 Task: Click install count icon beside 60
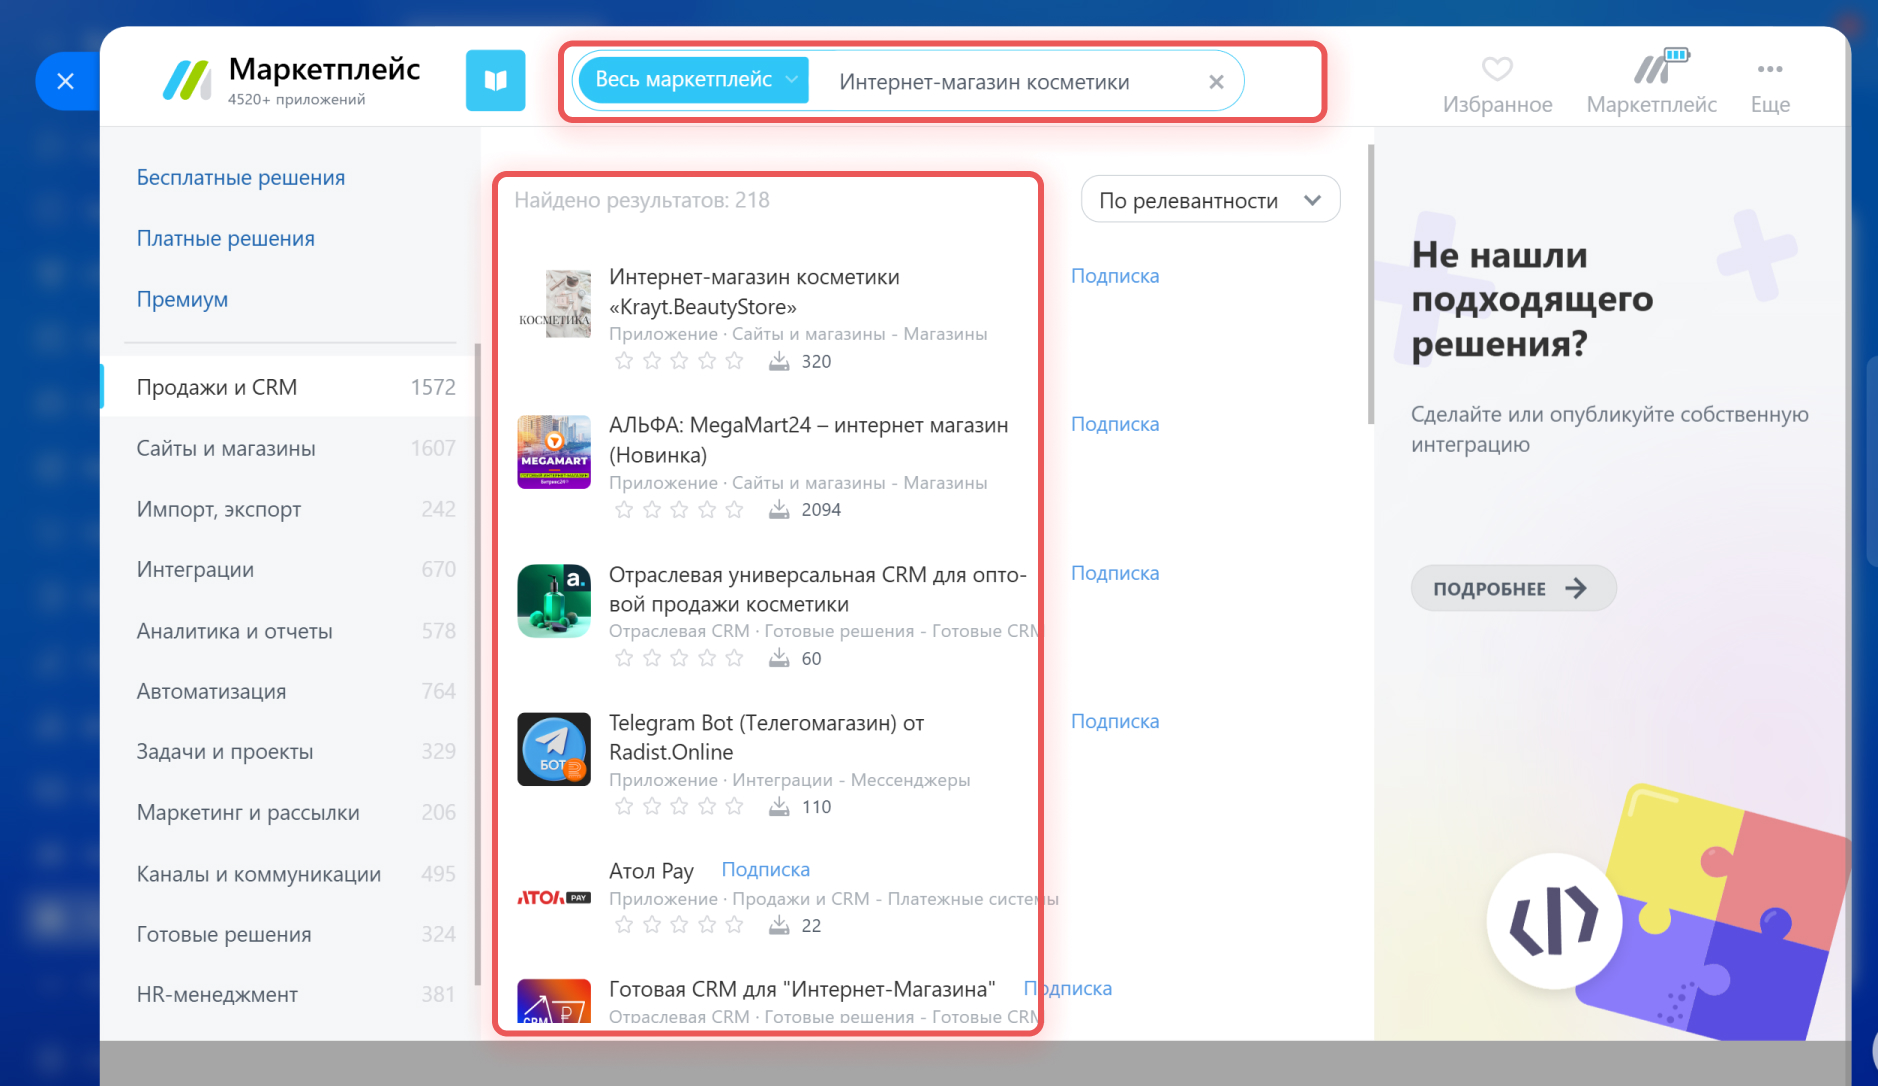779,658
